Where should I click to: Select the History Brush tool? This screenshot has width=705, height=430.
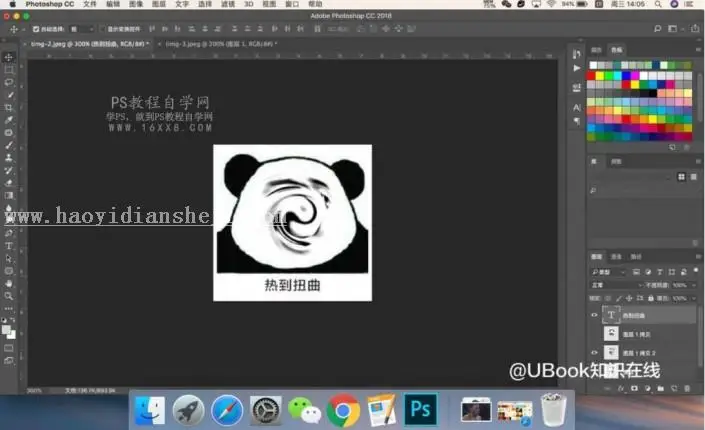(x=9, y=170)
